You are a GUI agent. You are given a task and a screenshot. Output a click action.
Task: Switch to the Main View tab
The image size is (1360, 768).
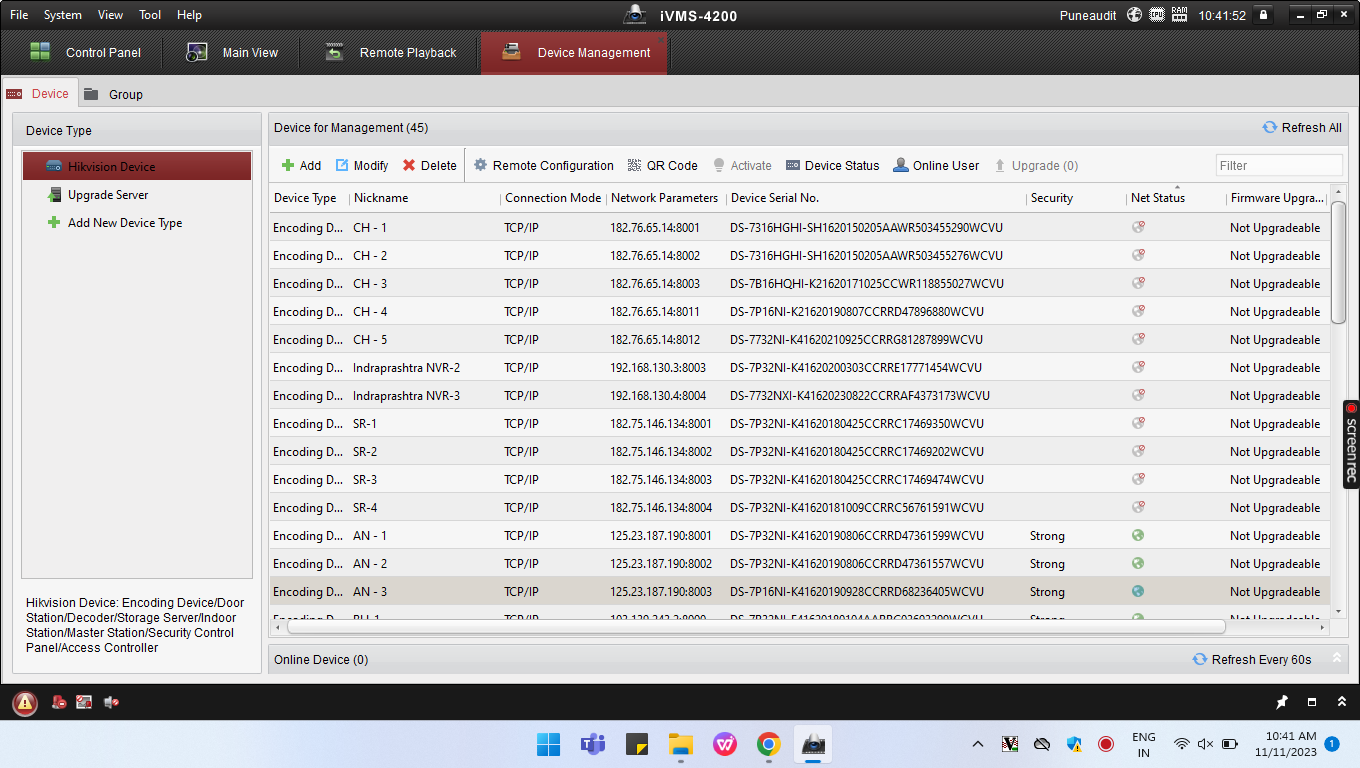click(x=232, y=53)
